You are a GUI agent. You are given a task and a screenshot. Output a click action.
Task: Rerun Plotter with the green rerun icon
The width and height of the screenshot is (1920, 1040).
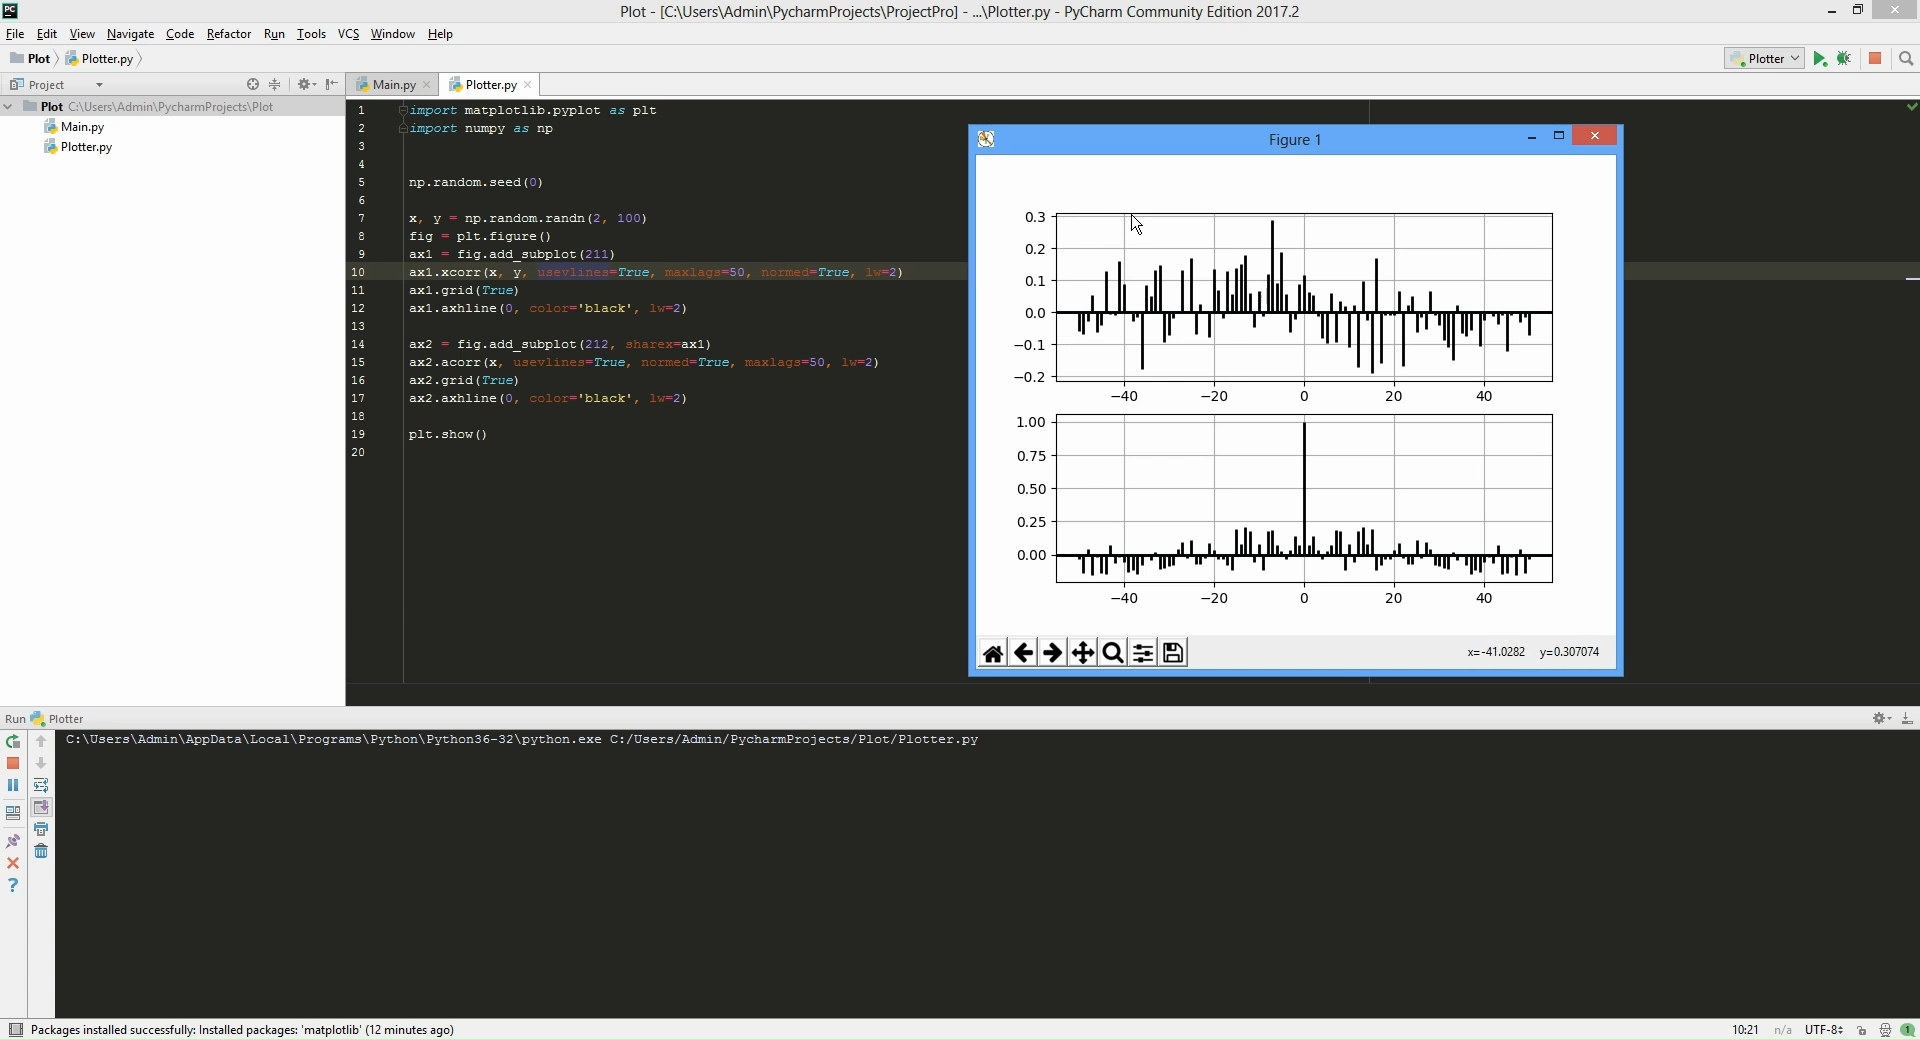[x=13, y=742]
